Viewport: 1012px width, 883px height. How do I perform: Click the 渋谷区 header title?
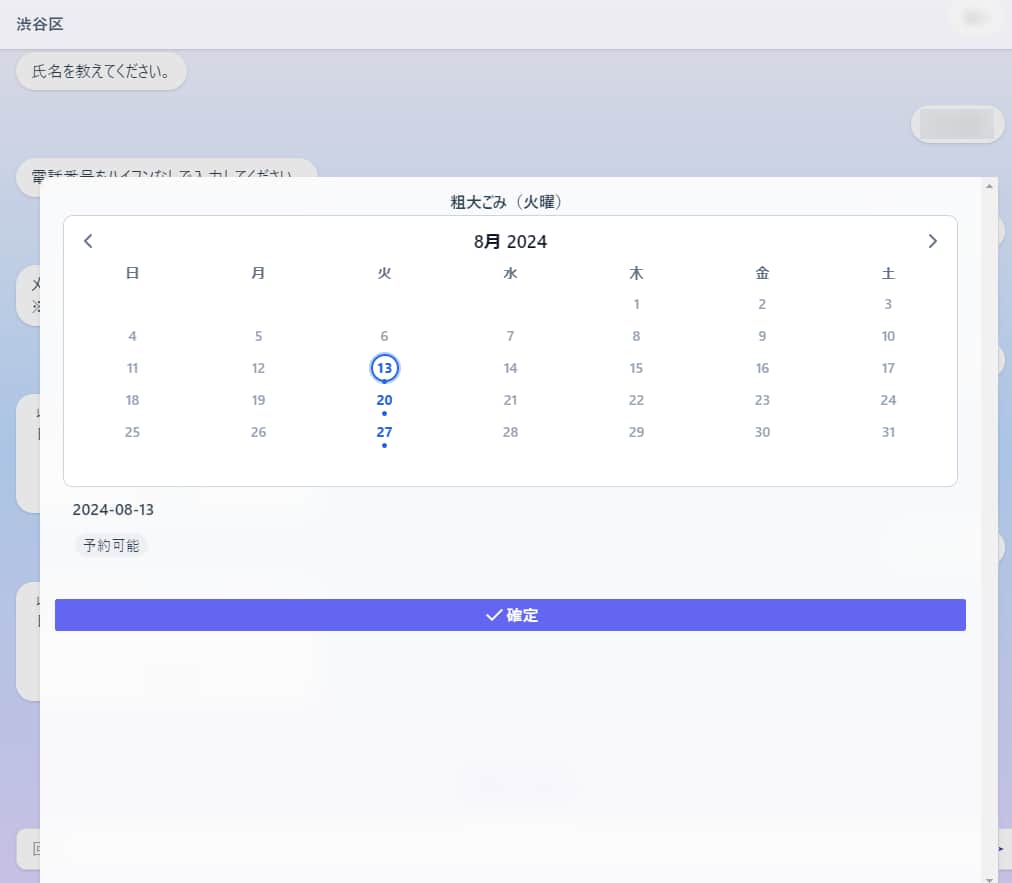40,25
